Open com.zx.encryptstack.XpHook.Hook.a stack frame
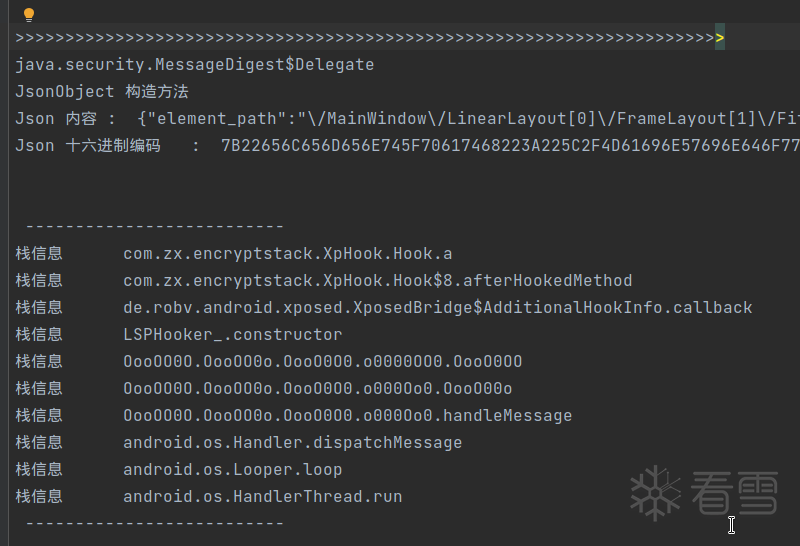Image resolution: width=800 pixels, height=546 pixels. pos(287,254)
